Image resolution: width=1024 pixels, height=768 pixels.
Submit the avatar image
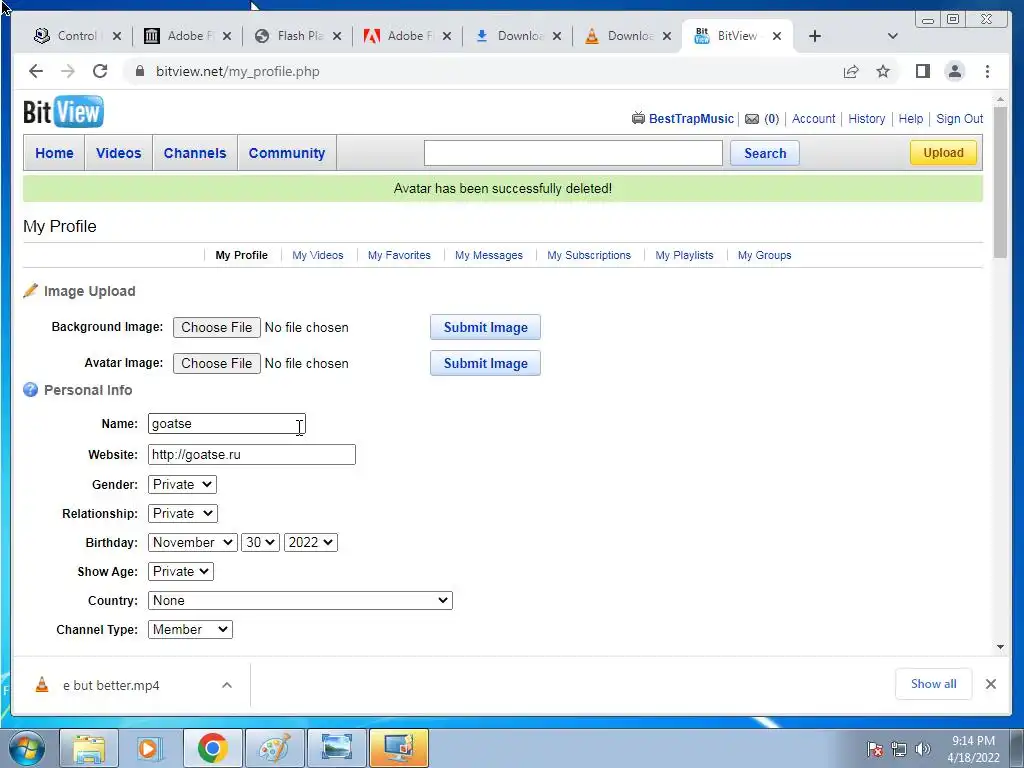tap(485, 363)
